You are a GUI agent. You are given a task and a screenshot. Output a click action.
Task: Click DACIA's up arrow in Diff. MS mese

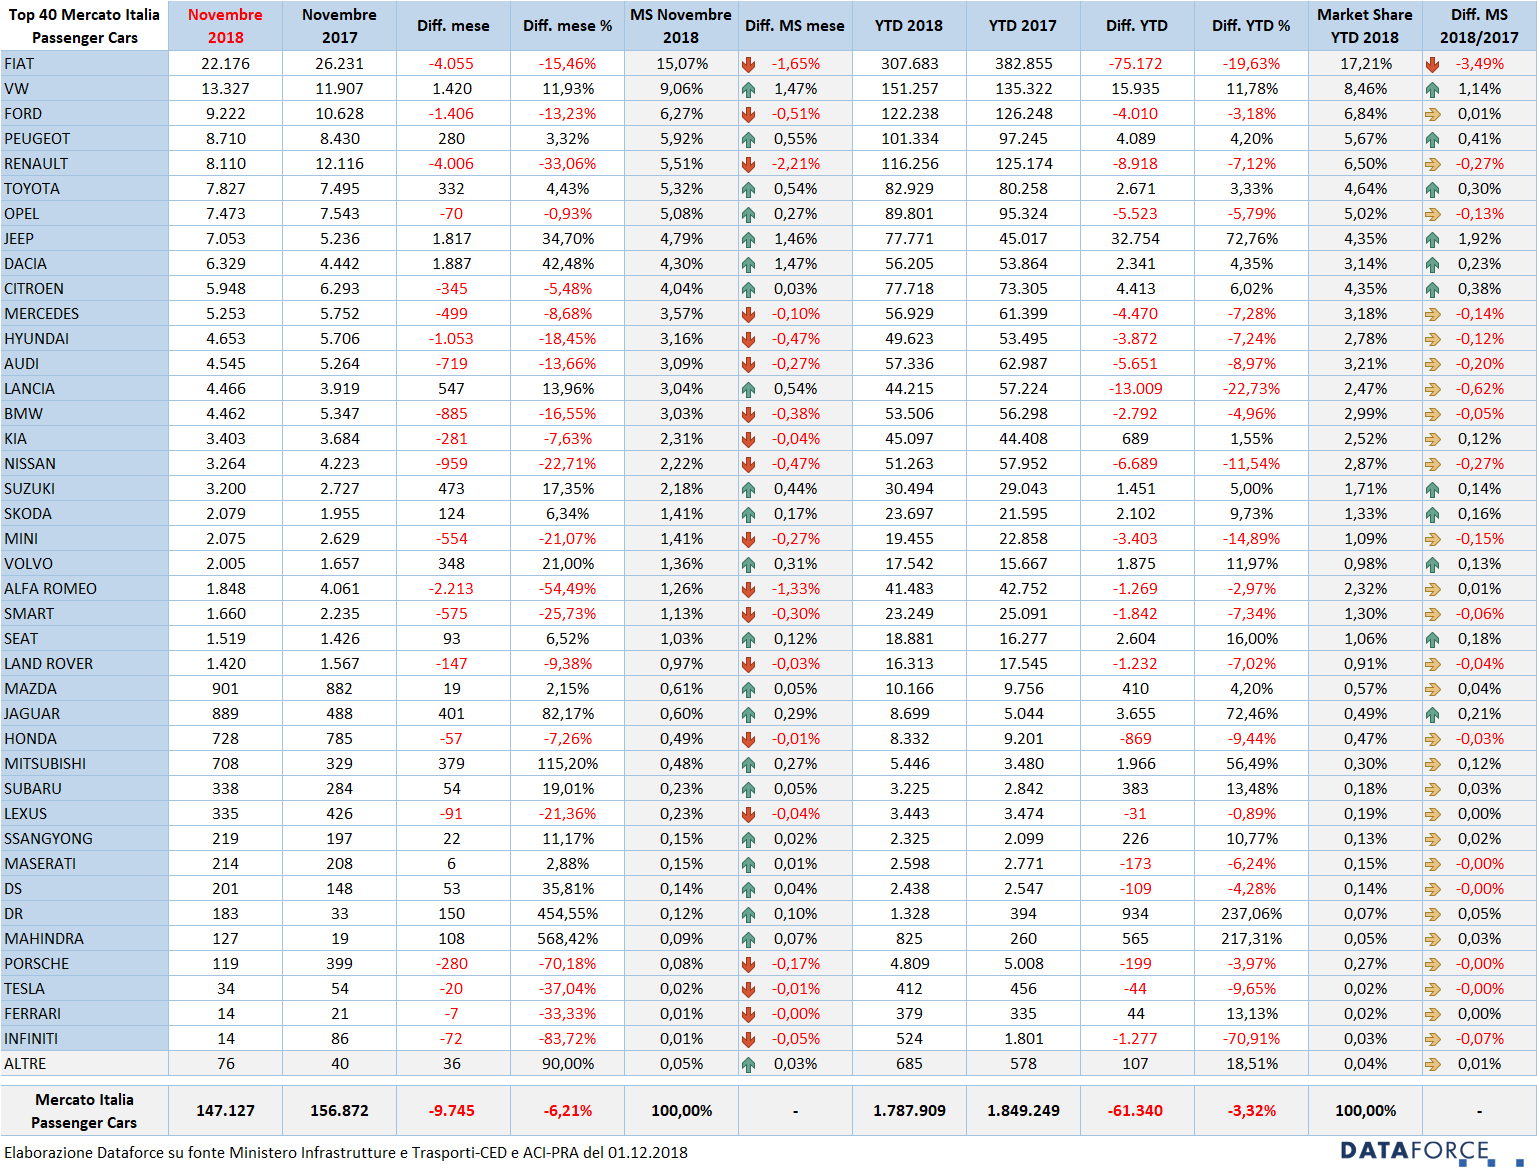pos(748,264)
